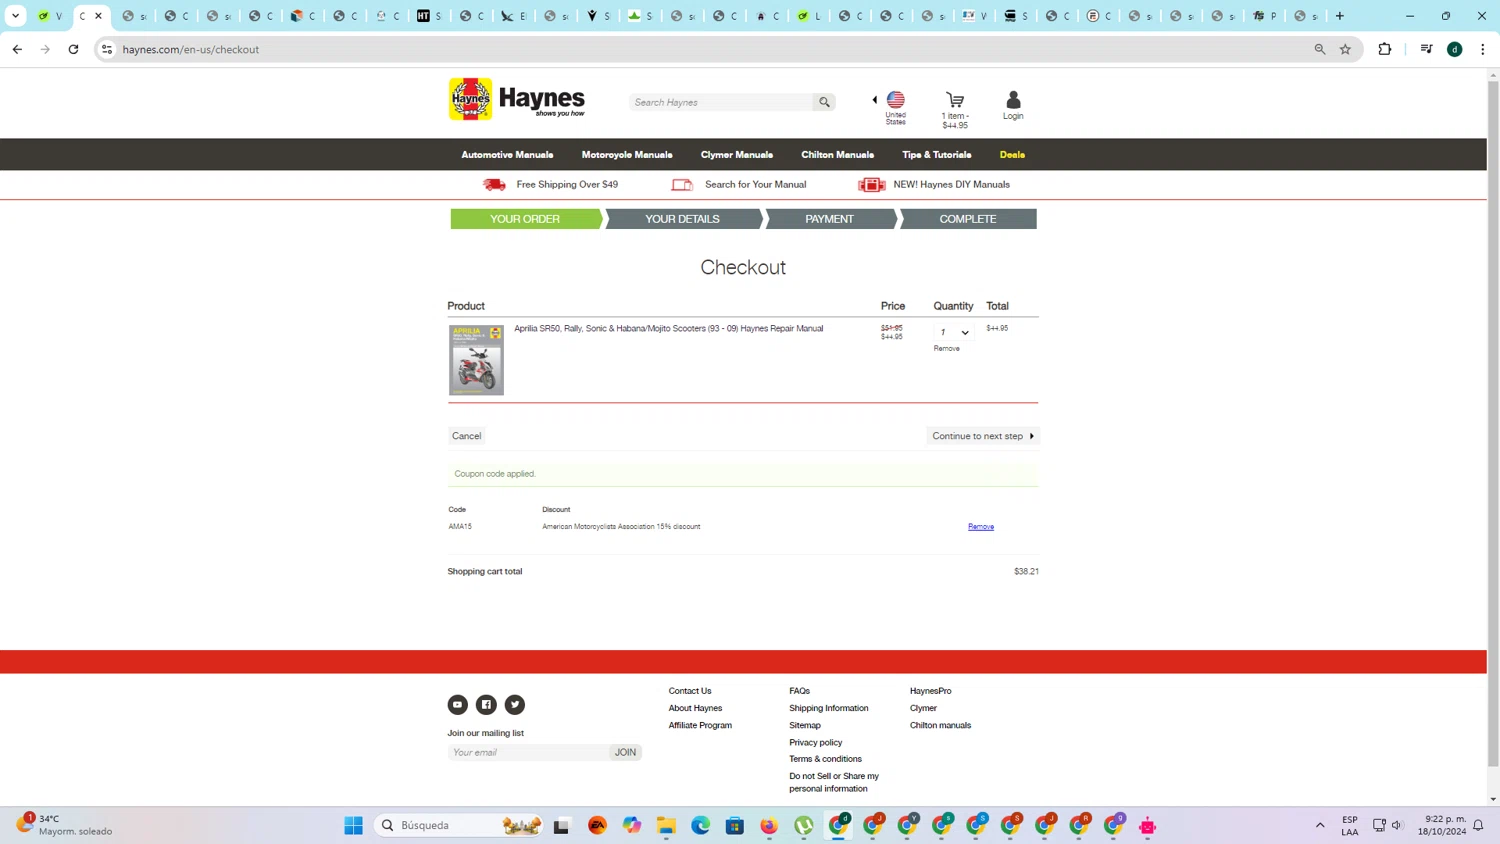Open About Haynes footer link

tap(695, 708)
